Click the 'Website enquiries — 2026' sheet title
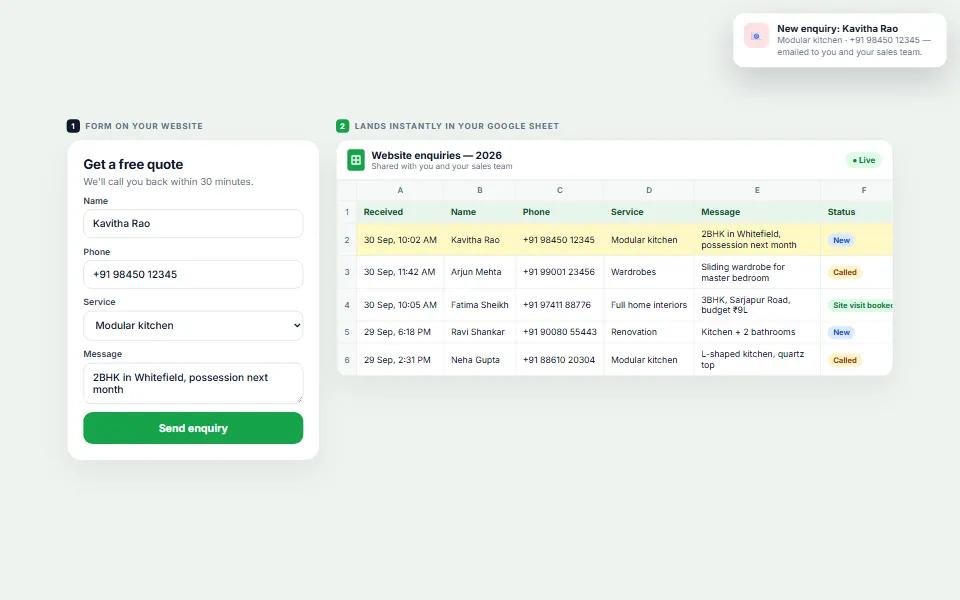Screen dimensions: 960x600 (437, 156)
